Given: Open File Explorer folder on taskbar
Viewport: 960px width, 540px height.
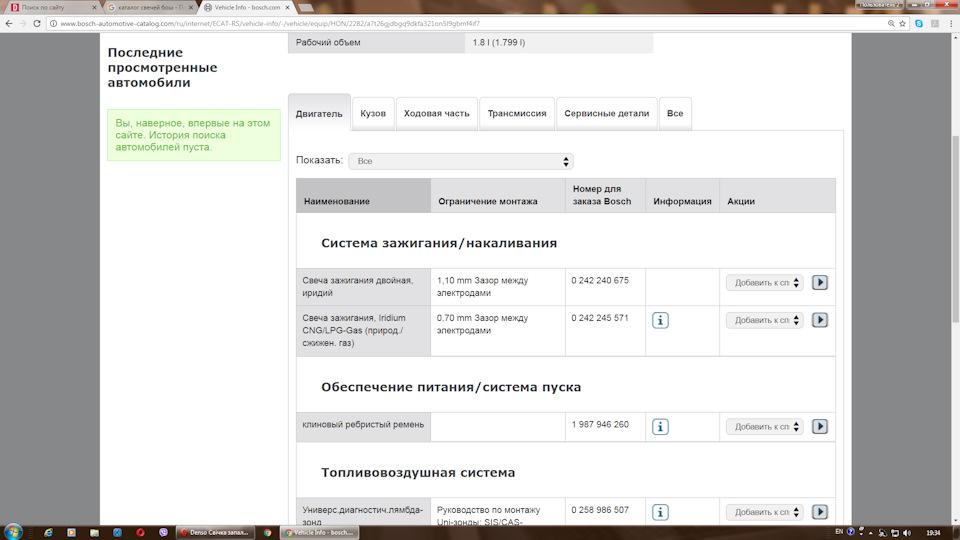Looking at the screenshot, I should pyautogui.click(x=94, y=533).
